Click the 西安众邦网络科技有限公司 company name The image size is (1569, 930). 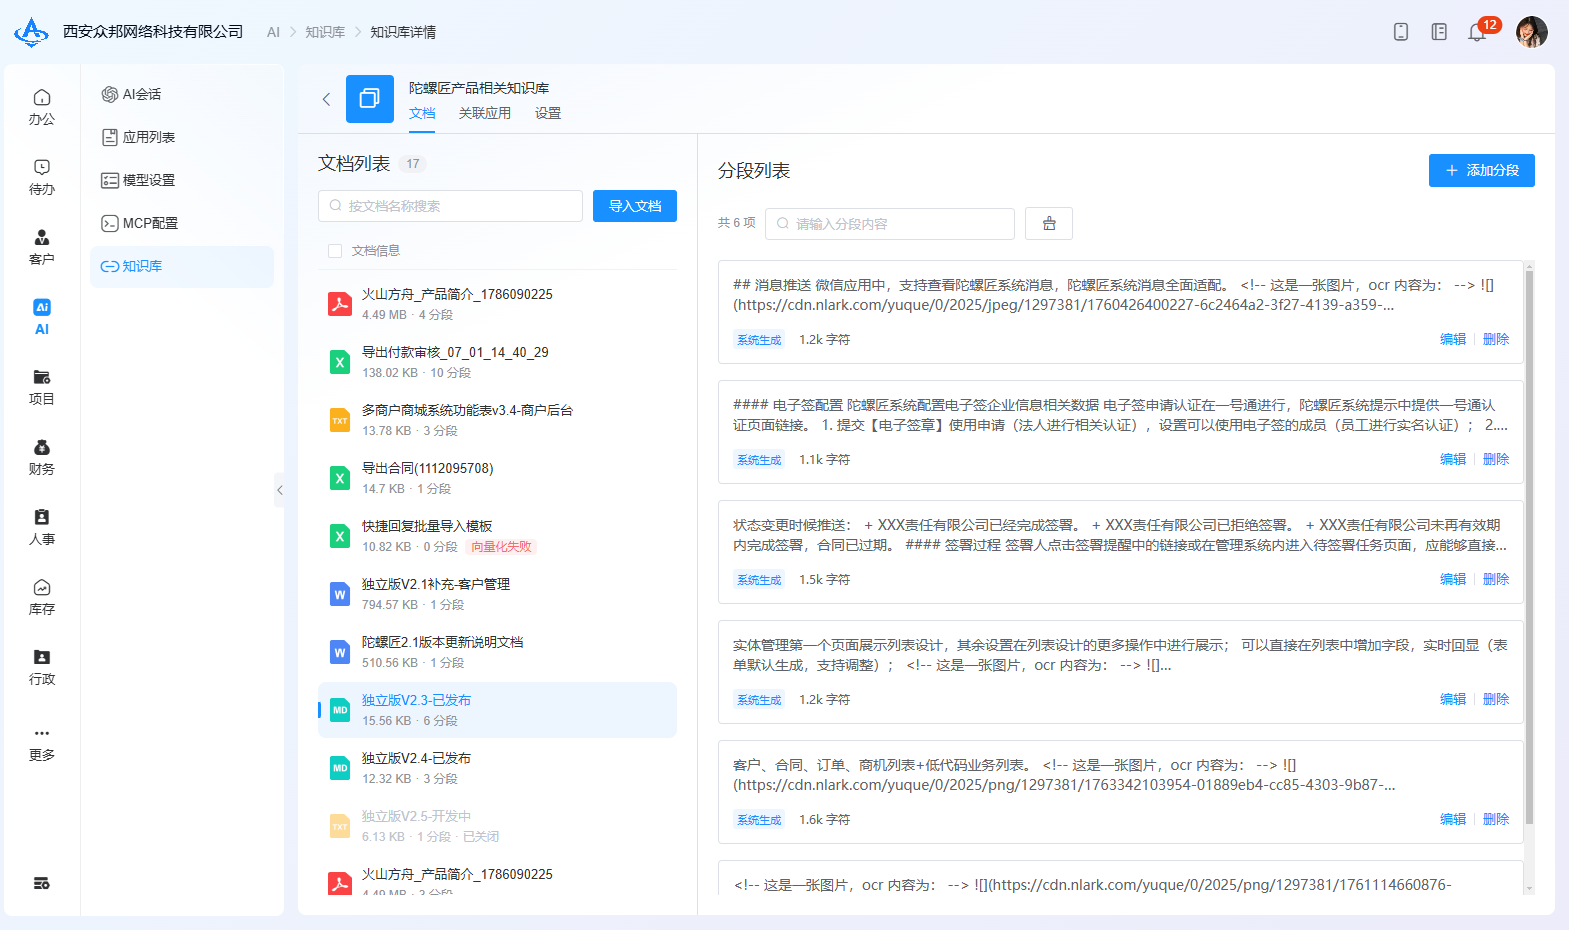153,32
